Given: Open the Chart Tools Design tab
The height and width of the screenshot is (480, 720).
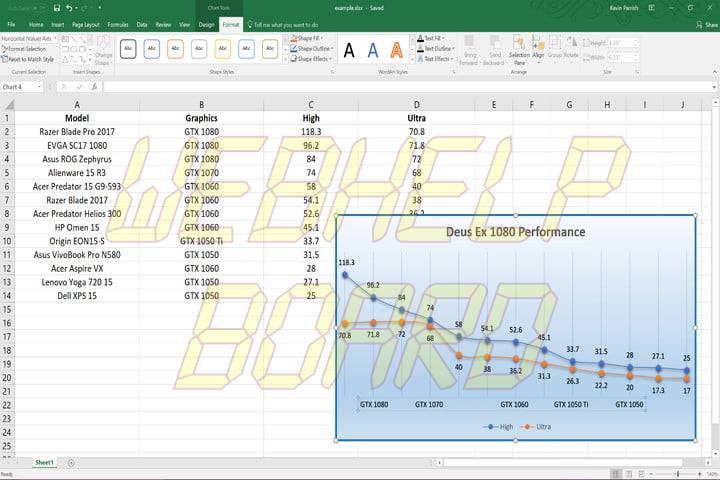Looking at the screenshot, I should click(206, 24).
